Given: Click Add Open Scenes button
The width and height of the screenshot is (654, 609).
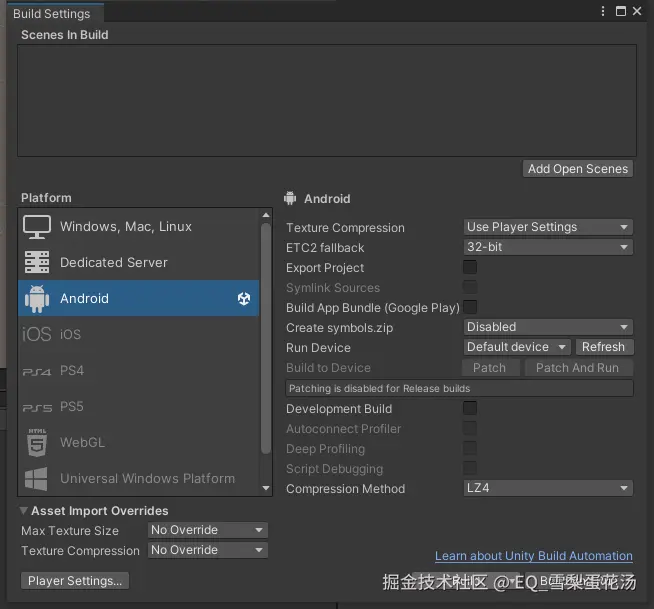Looking at the screenshot, I should [578, 169].
